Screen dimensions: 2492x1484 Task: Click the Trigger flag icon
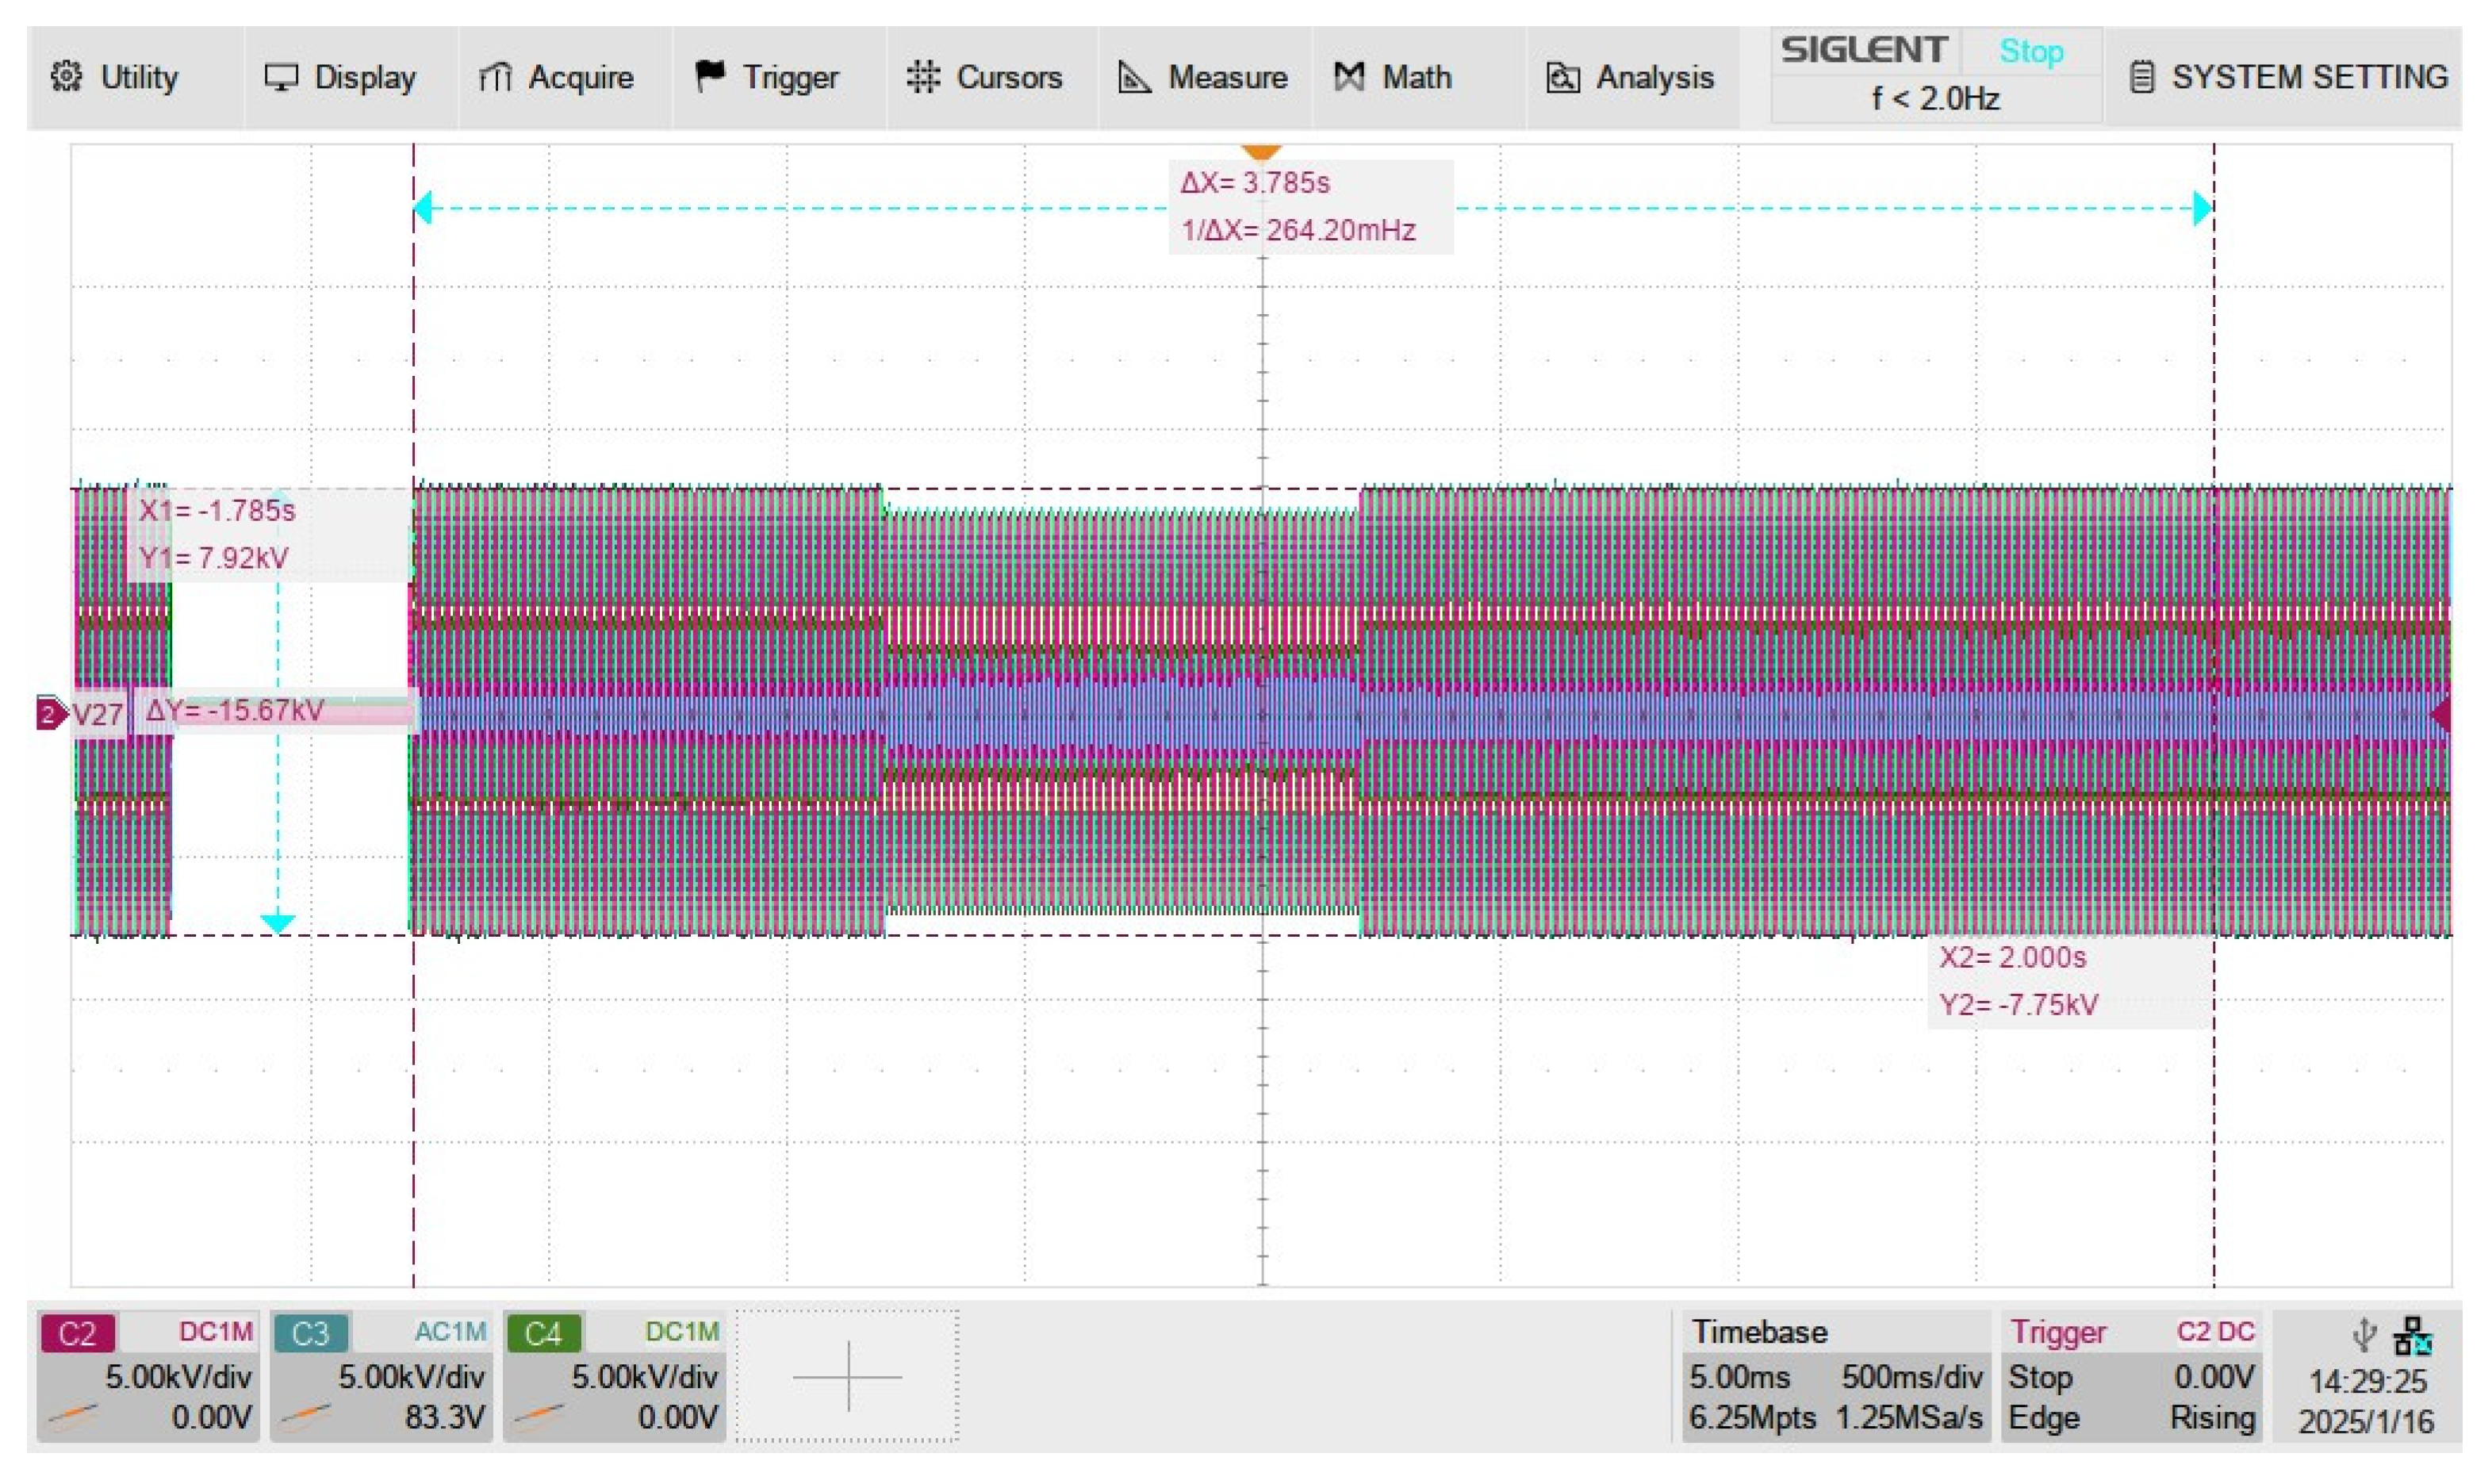709,76
